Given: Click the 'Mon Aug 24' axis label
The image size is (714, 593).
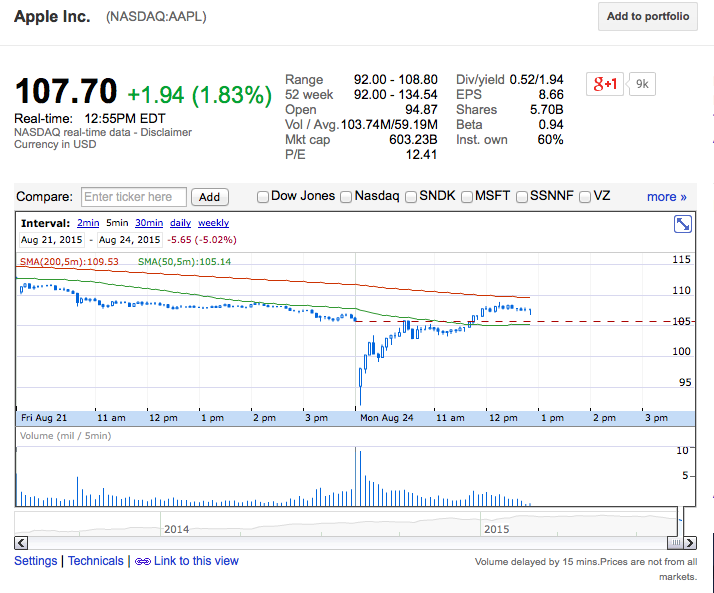Looking at the screenshot, I should [387, 418].
